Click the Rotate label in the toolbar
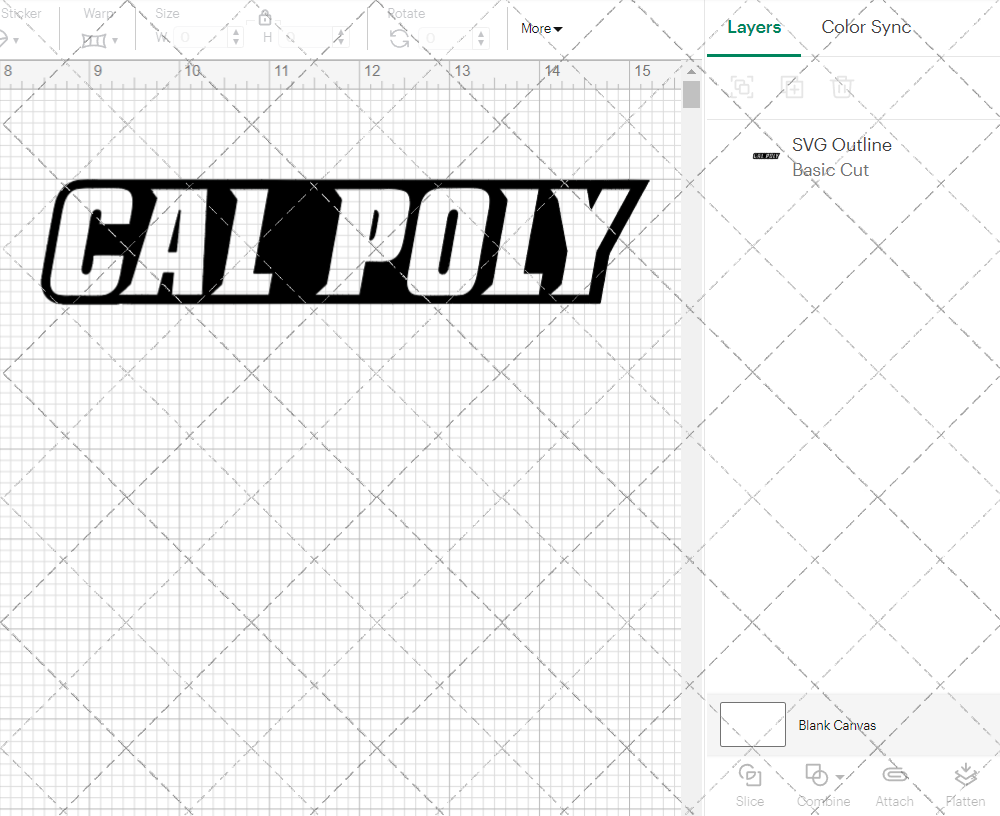1000x816 pixels. pyautogui.click(x=406, y=13)
